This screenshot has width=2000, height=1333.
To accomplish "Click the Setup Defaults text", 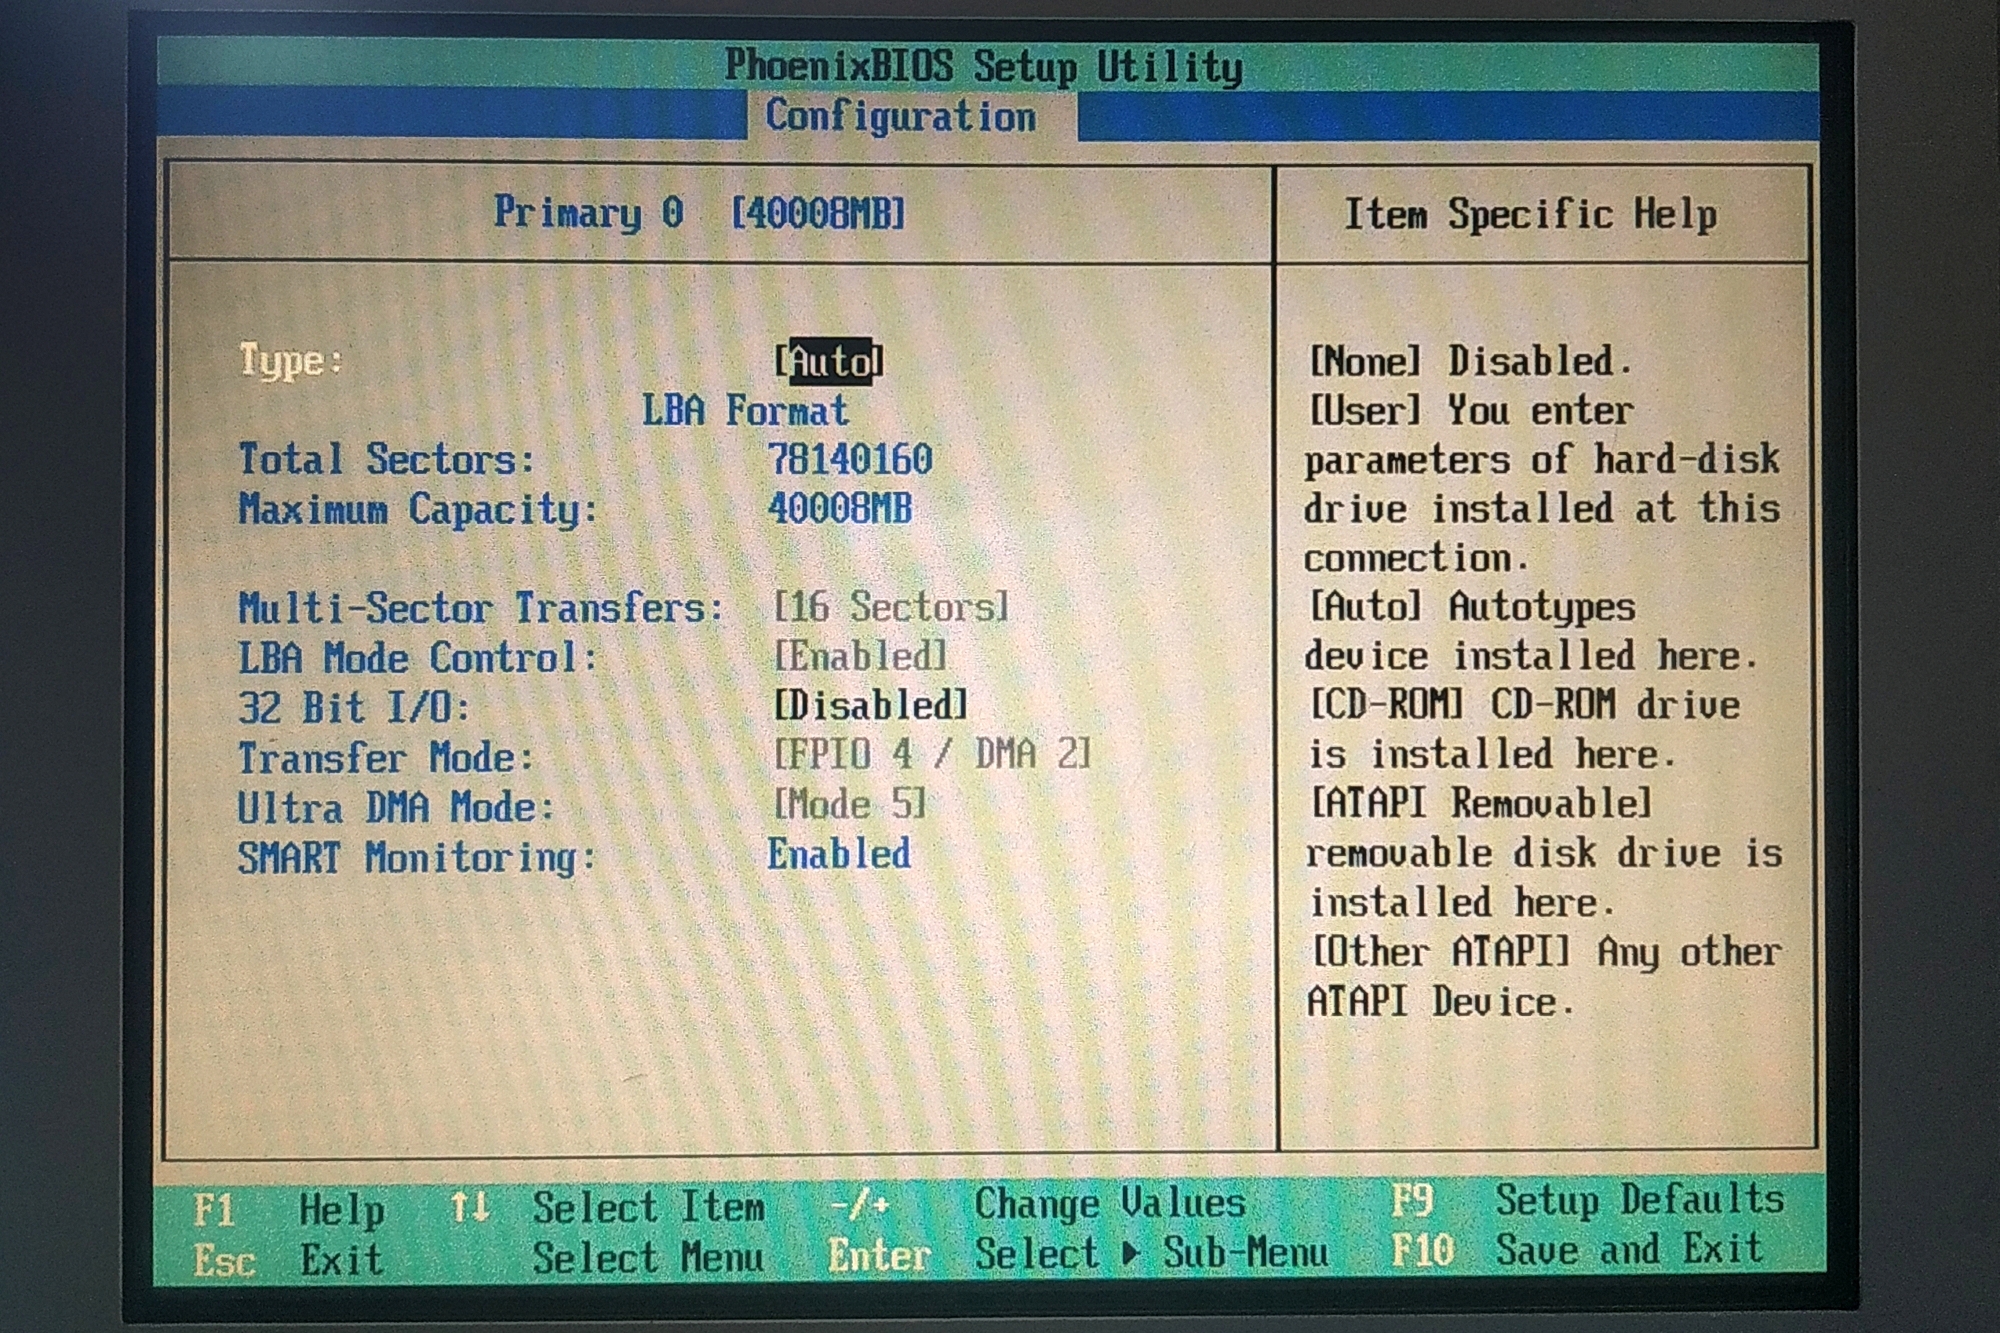I will click(x=1639, y=1199).
